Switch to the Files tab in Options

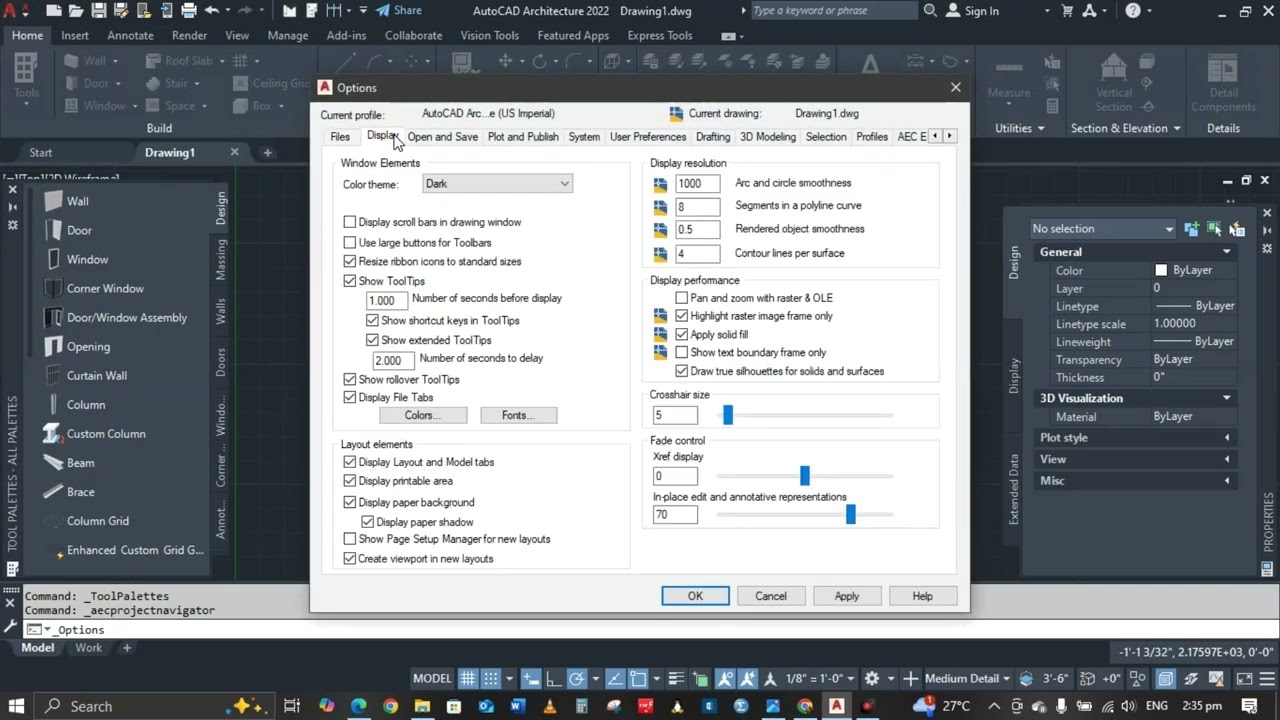click(340, 137)
